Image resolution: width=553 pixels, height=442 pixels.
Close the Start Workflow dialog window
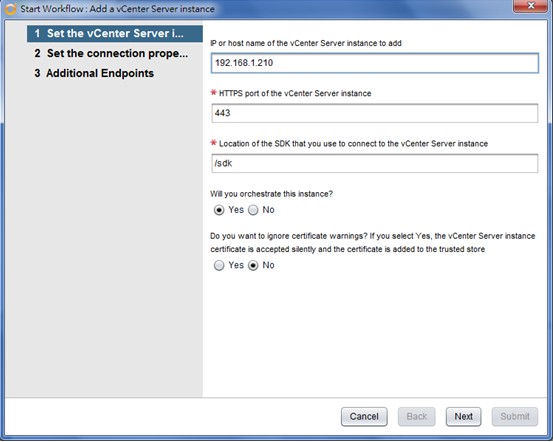click(x=531, y=6)
